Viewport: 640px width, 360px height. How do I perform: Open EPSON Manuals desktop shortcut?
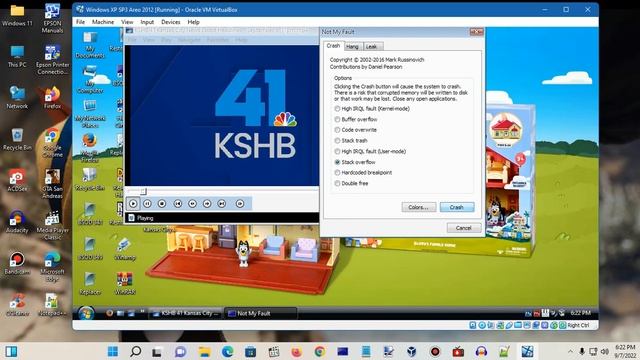(52, 18)
